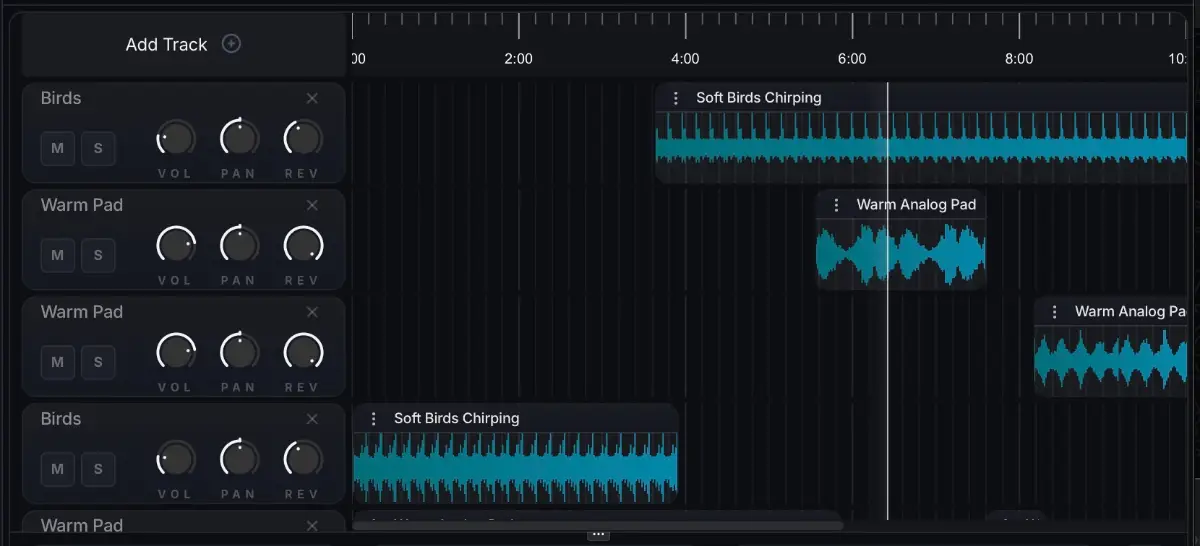Remove the second Warm Pad track via X
This screenshot has height=546, width=1200.
(x=312, y=312)
